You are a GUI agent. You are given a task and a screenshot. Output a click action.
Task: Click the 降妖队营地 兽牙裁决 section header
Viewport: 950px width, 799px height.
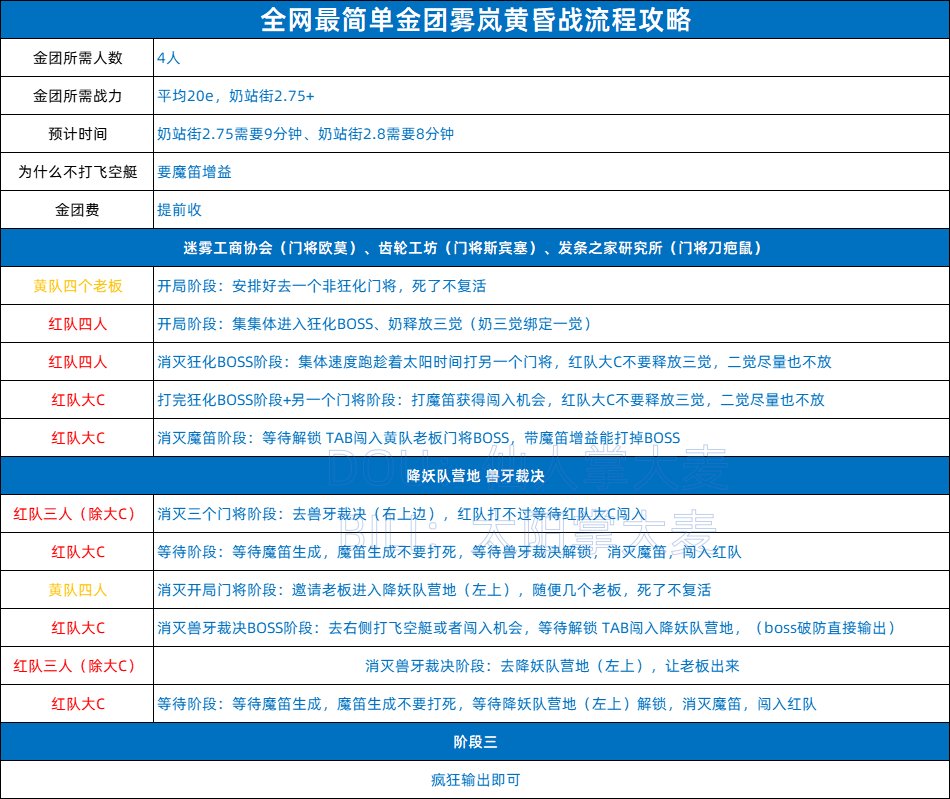point(475,476)
